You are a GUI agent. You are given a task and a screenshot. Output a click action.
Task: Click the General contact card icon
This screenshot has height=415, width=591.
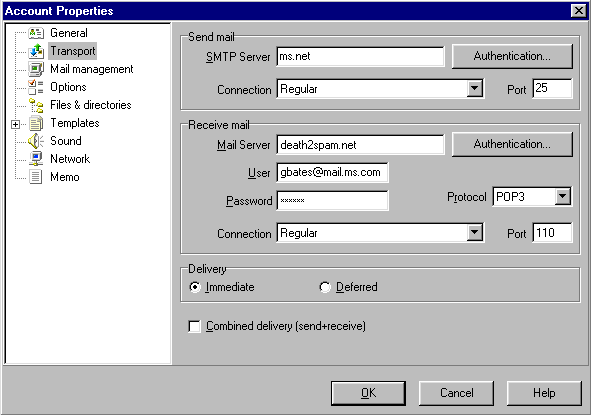(x=36, y=33)
